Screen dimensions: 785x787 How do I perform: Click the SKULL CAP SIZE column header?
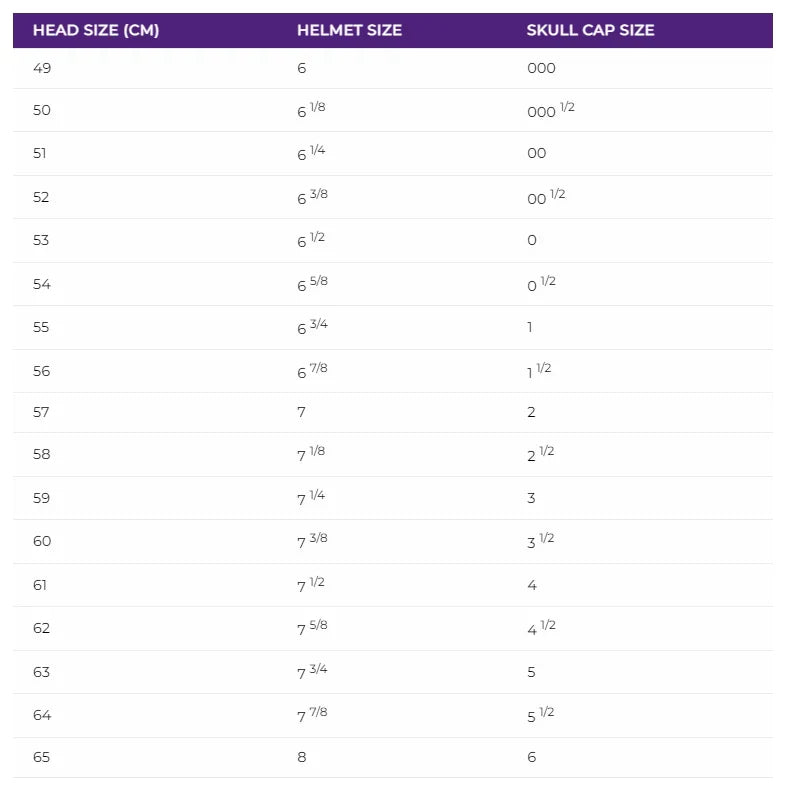590,30
